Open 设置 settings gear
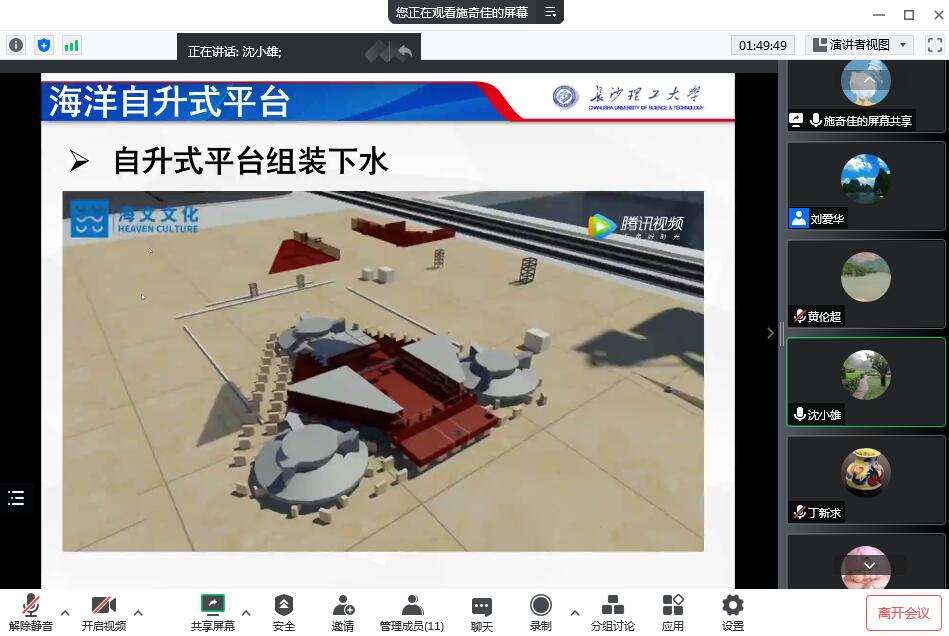The height and width of the screenshot is (636, 949). tap(733, 612)
